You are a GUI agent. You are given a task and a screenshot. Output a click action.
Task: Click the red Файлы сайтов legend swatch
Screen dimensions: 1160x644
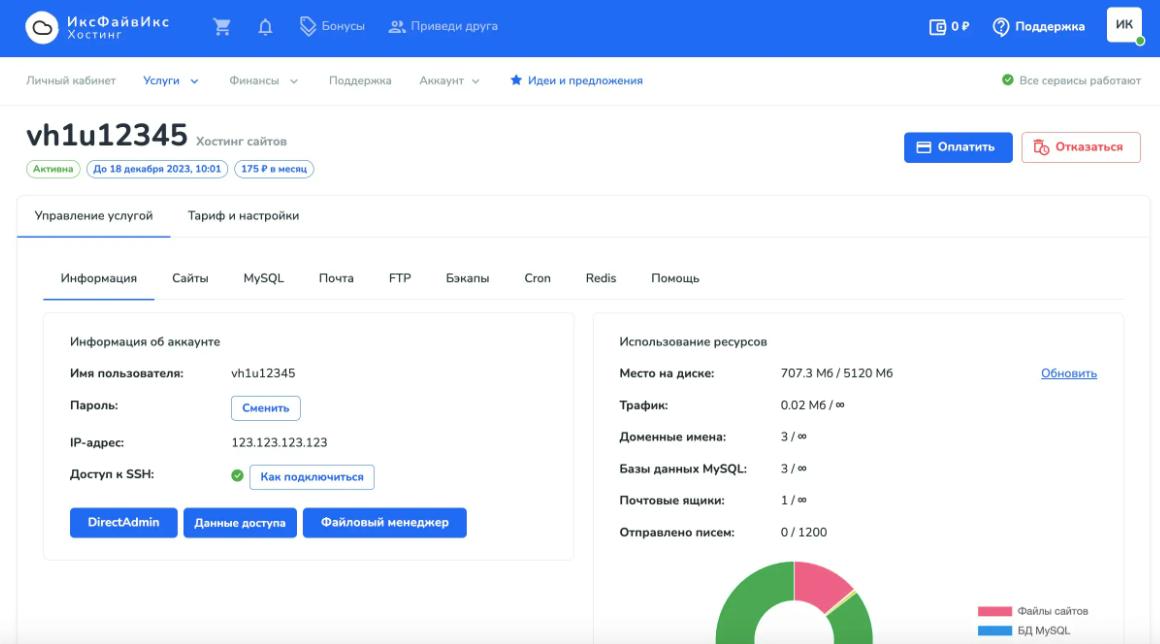(x=994, y=611)
